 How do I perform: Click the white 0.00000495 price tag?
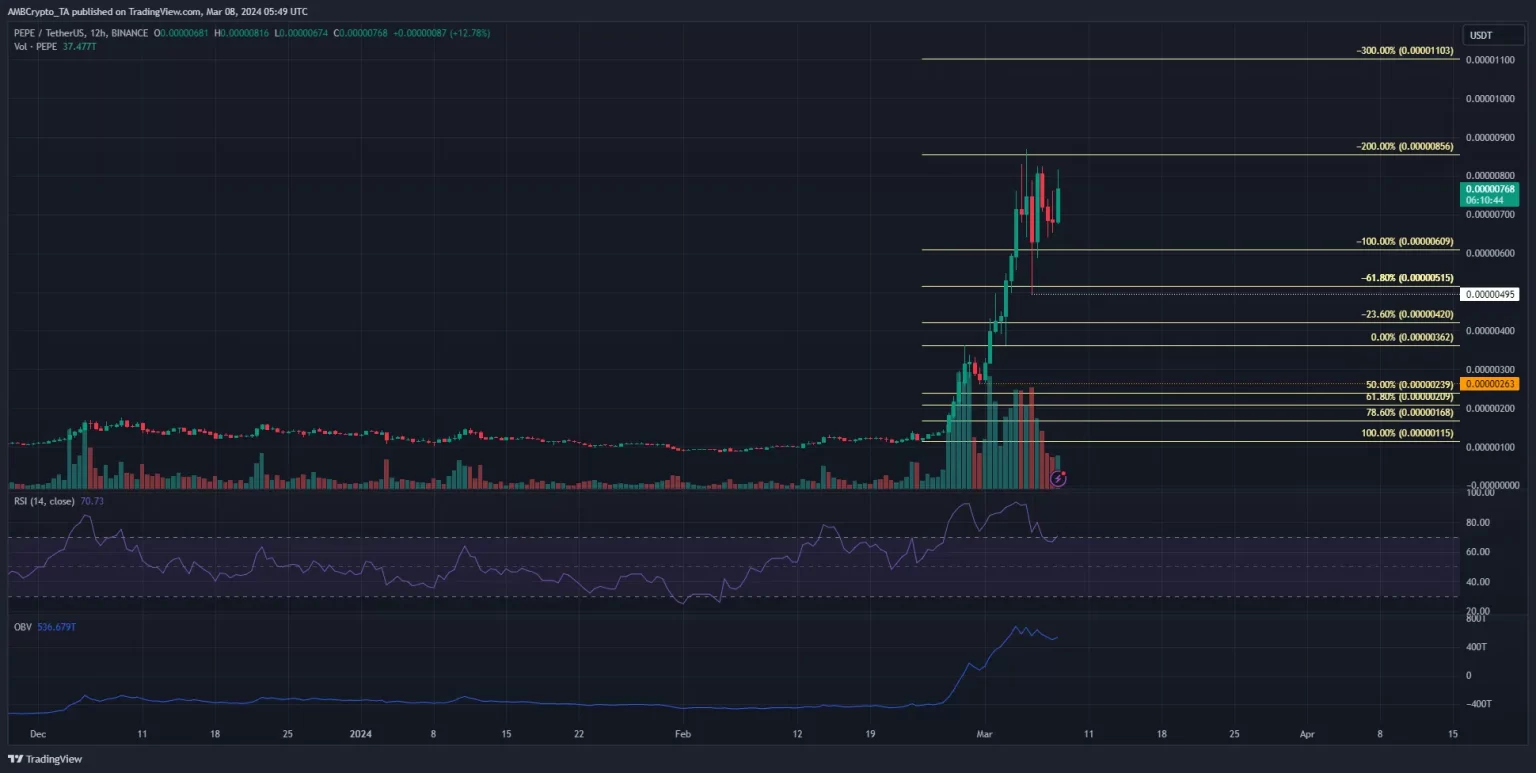click(1489, 294)
